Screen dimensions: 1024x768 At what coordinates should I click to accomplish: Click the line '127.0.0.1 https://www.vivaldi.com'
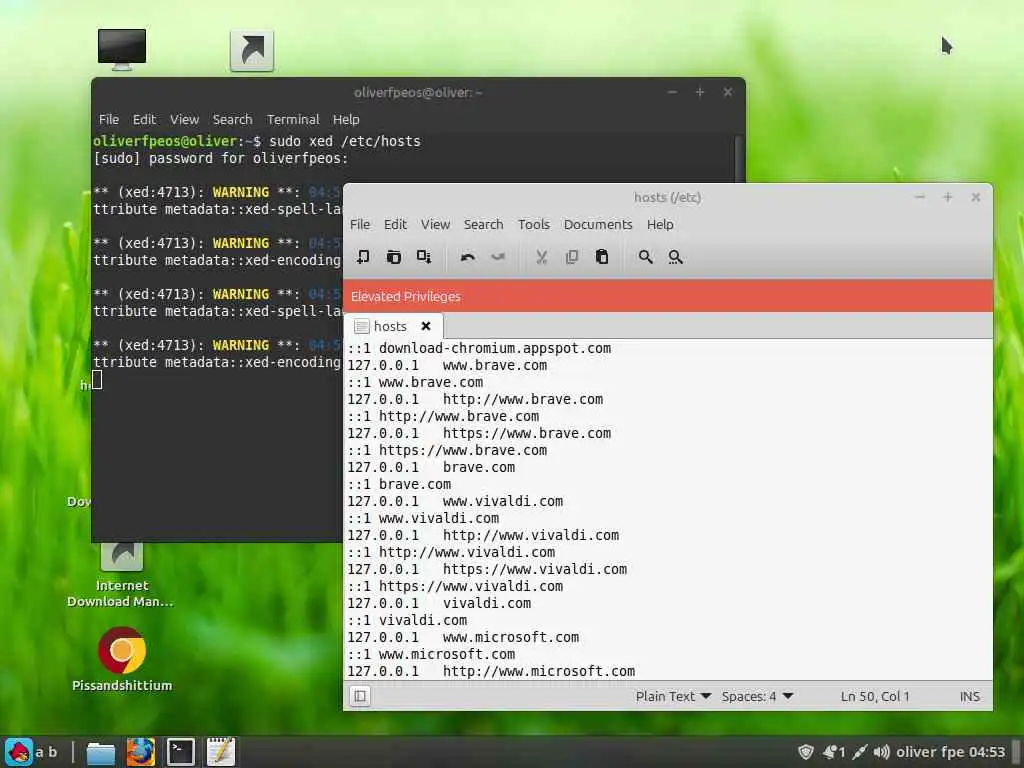coord(487,569)
